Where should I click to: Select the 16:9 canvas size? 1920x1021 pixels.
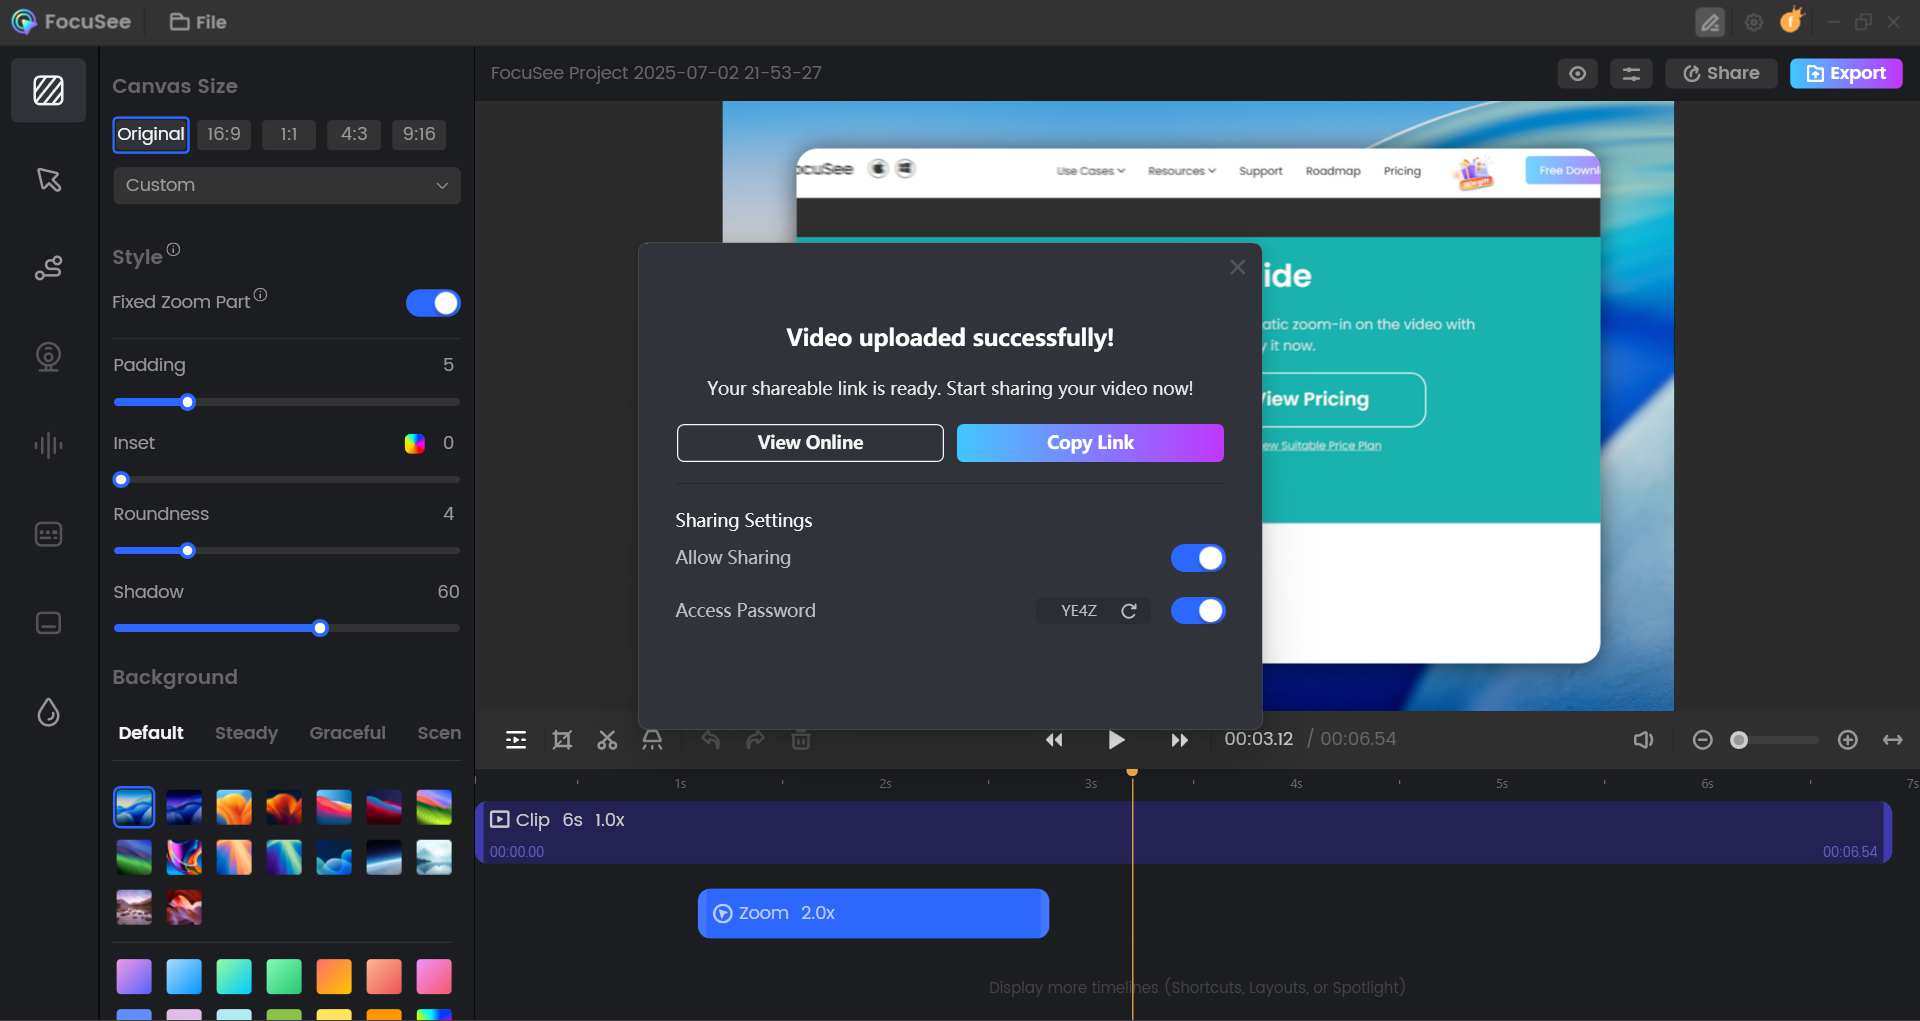pyautogui.click(x=224, y=134)
